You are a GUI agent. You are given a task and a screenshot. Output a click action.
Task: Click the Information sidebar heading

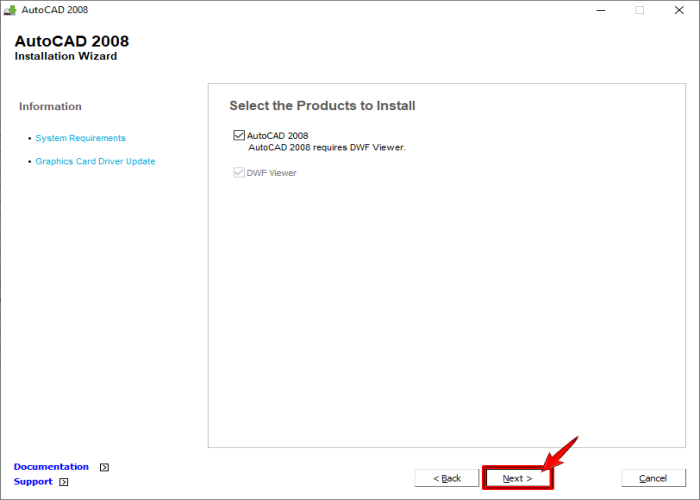50,107
